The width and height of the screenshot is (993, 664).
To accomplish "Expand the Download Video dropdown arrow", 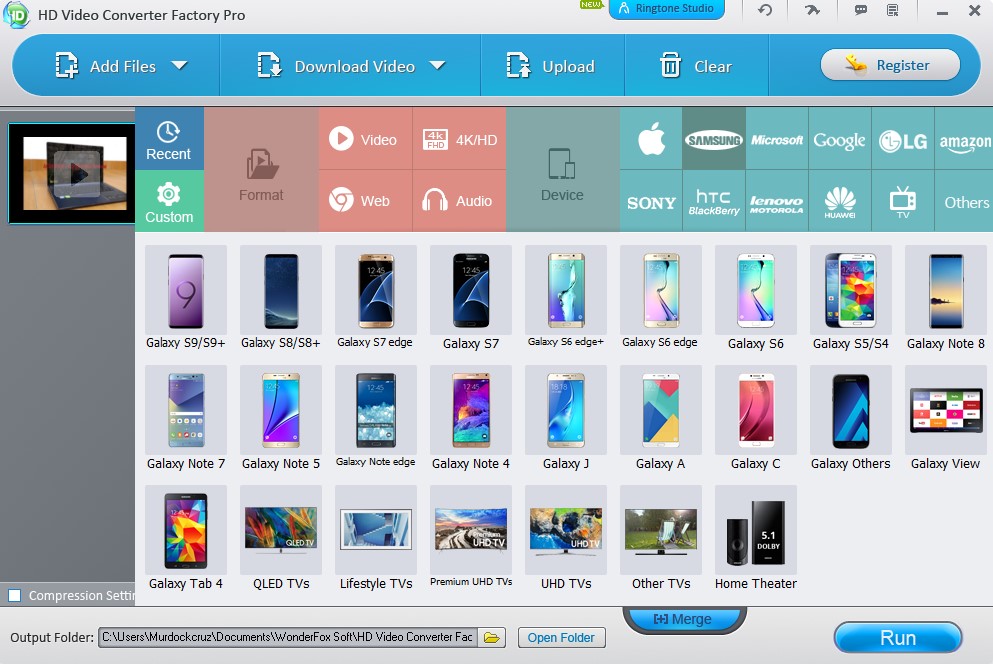I will [x=437, y=65].
